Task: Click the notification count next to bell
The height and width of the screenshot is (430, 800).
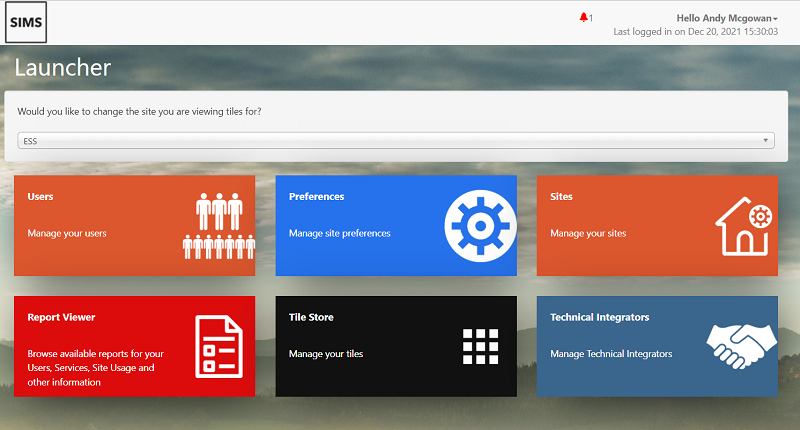Action: (591, 18)
